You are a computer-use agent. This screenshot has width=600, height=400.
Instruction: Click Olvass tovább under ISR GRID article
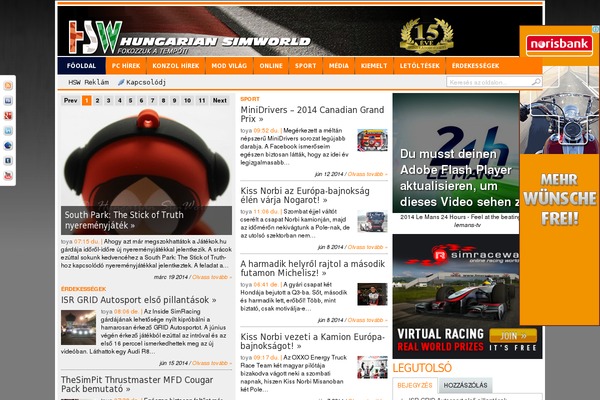[212, 363]
